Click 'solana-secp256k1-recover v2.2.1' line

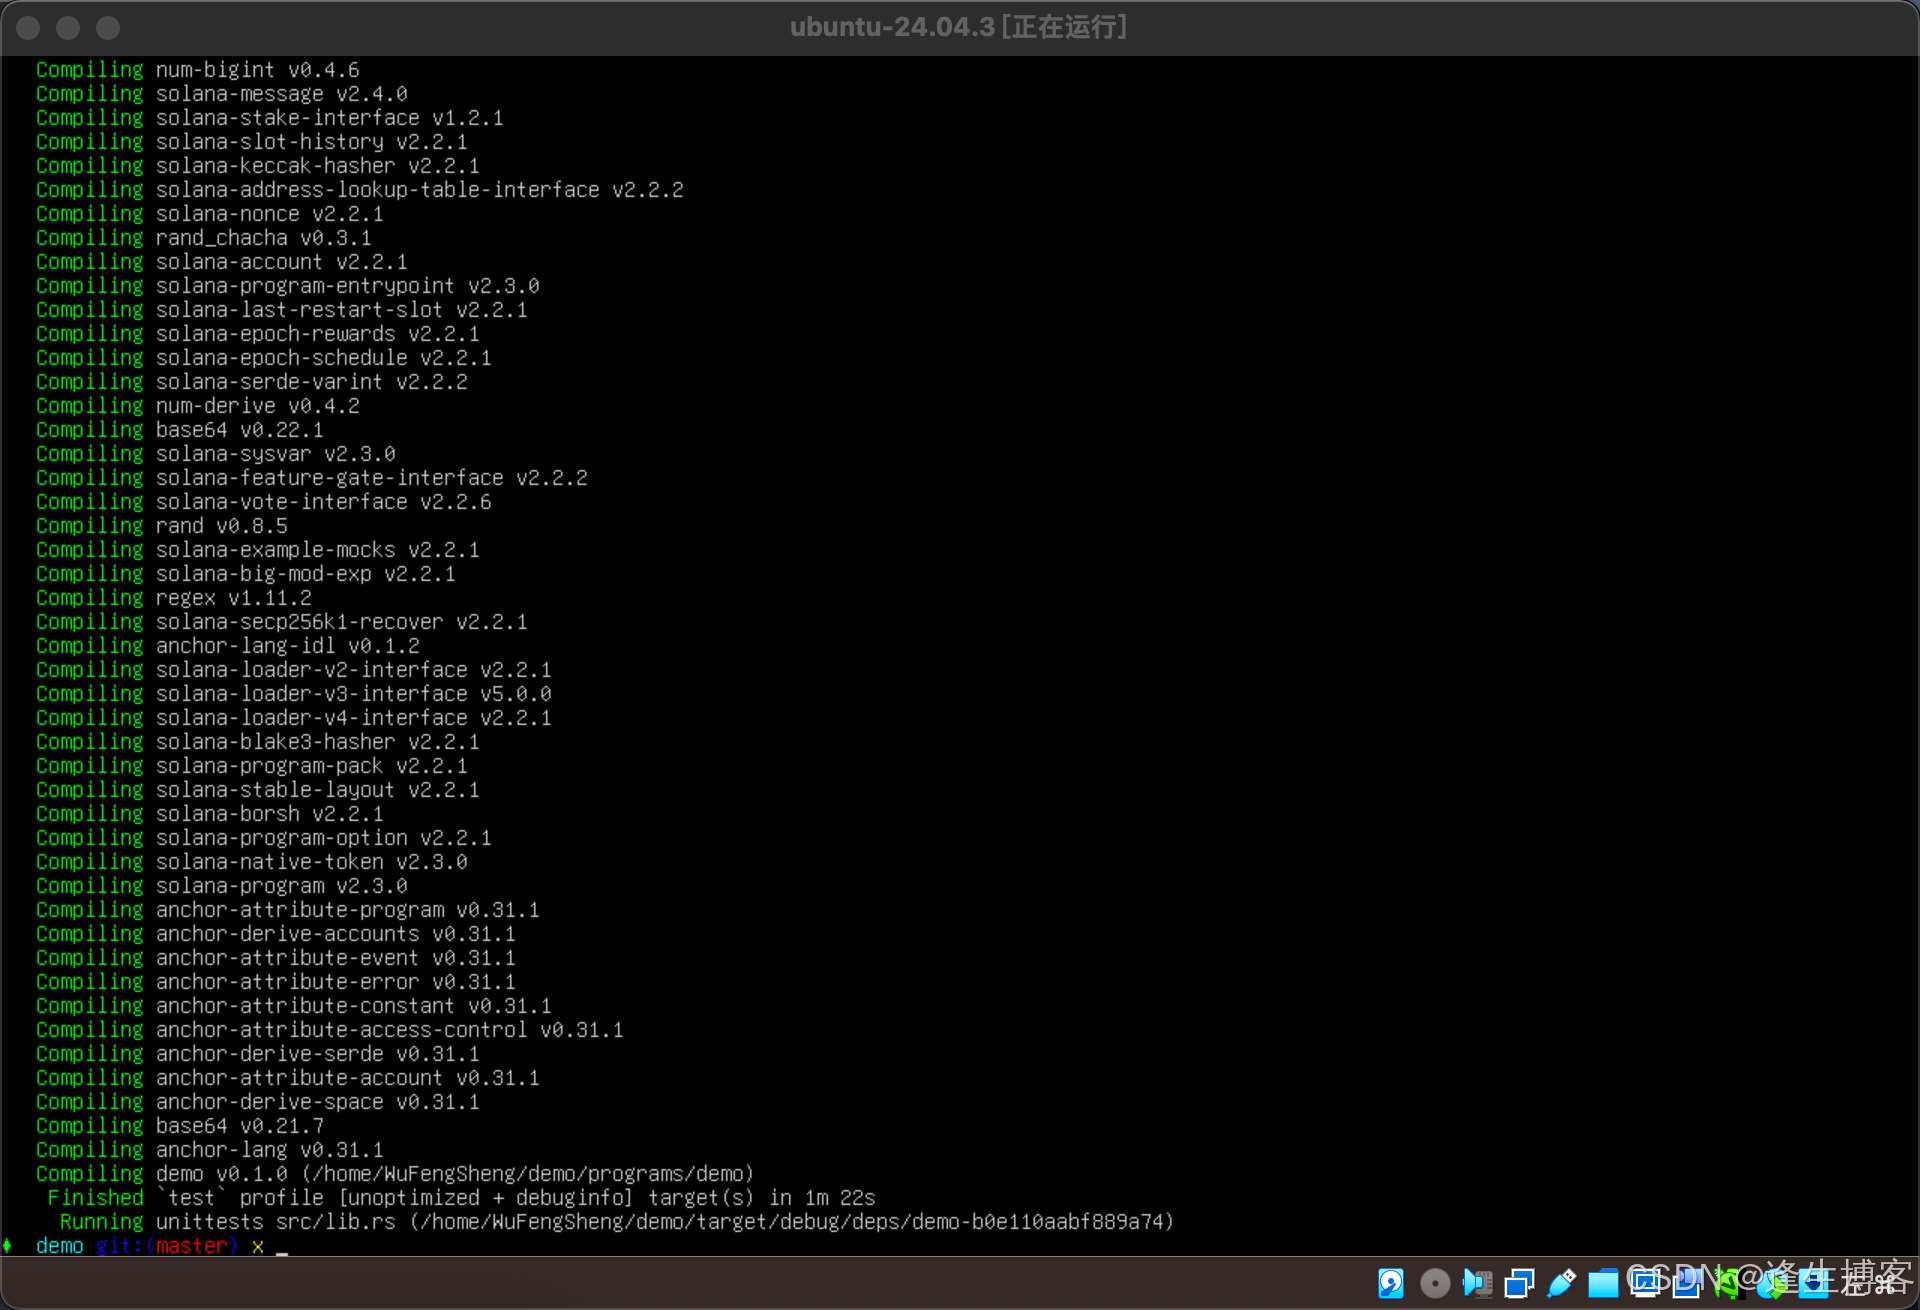[x=342, y=622]
